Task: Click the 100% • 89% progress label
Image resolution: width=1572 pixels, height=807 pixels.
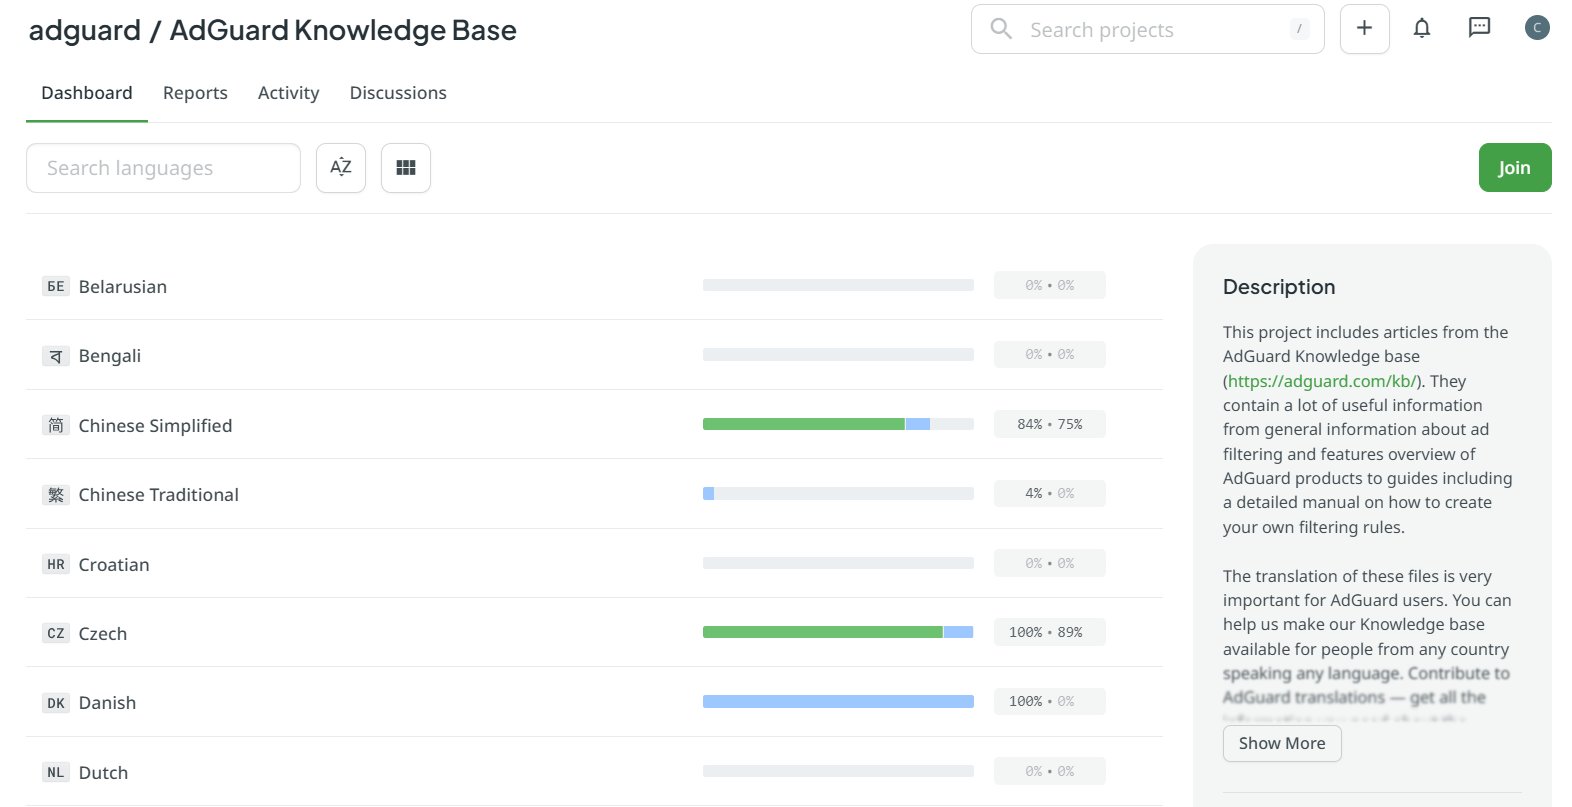Action: pos(1050,632)
